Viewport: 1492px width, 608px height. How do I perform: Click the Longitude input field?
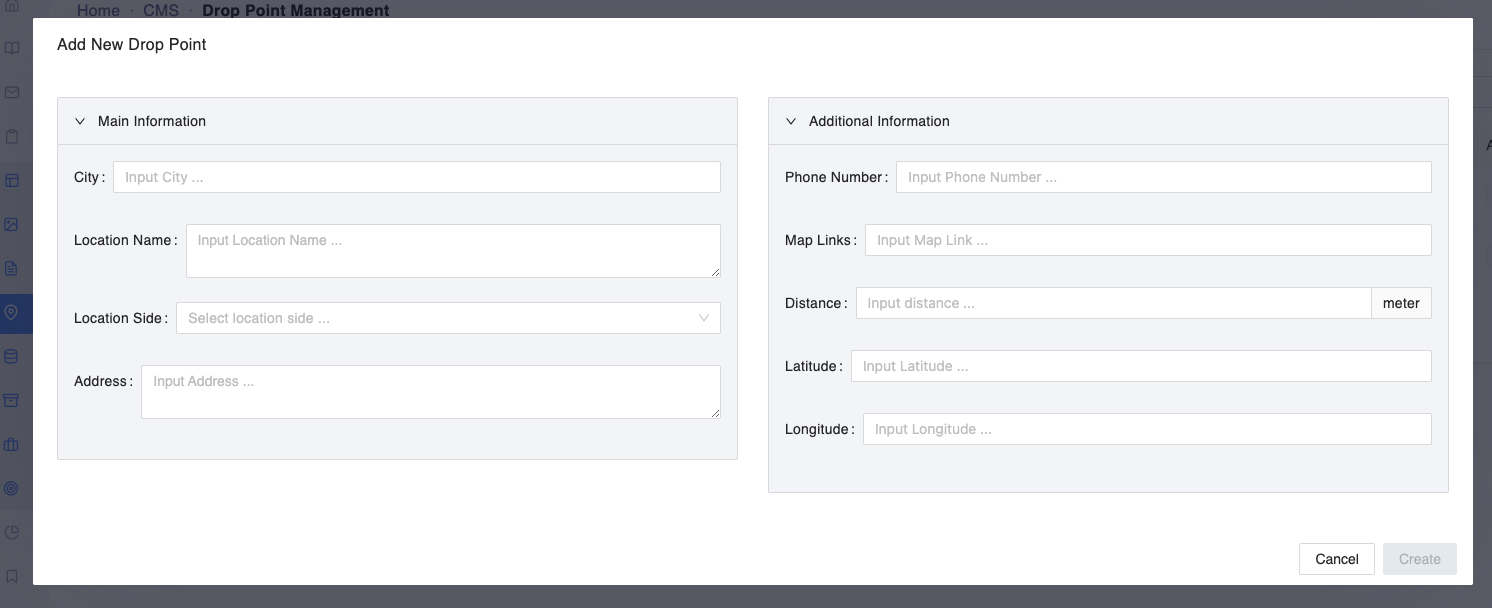1146,429
